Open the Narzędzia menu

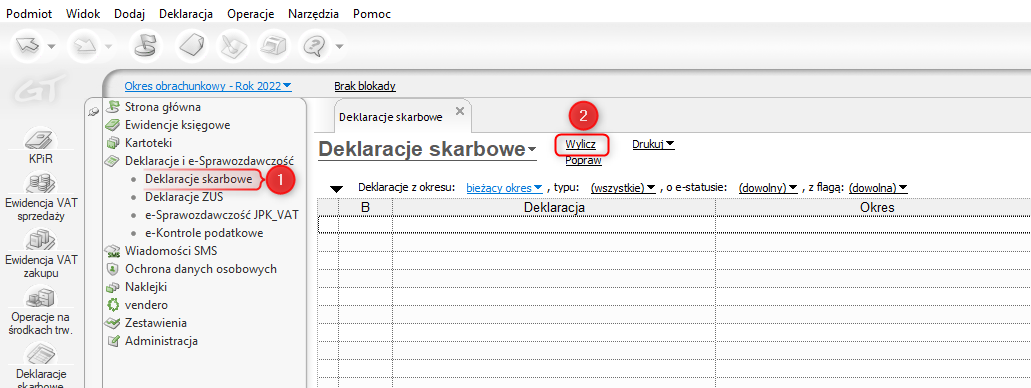coord(314,13)
